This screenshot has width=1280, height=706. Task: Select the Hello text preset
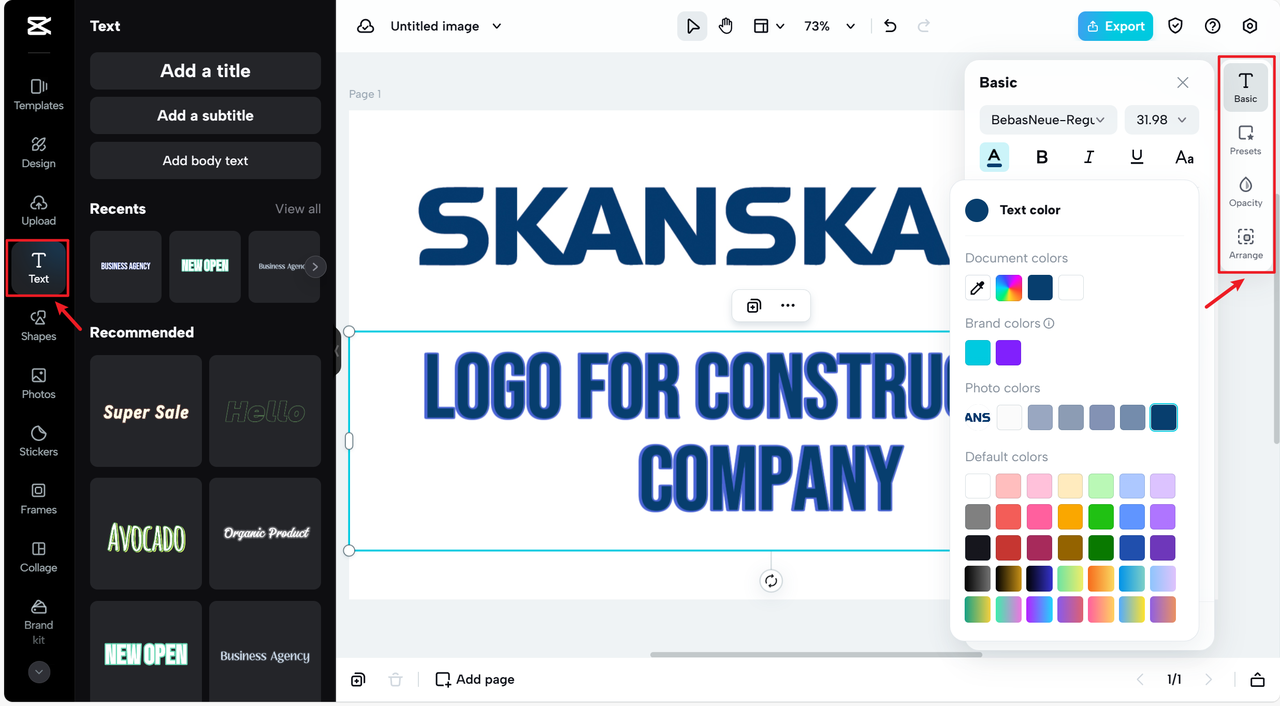click(265, 411)
